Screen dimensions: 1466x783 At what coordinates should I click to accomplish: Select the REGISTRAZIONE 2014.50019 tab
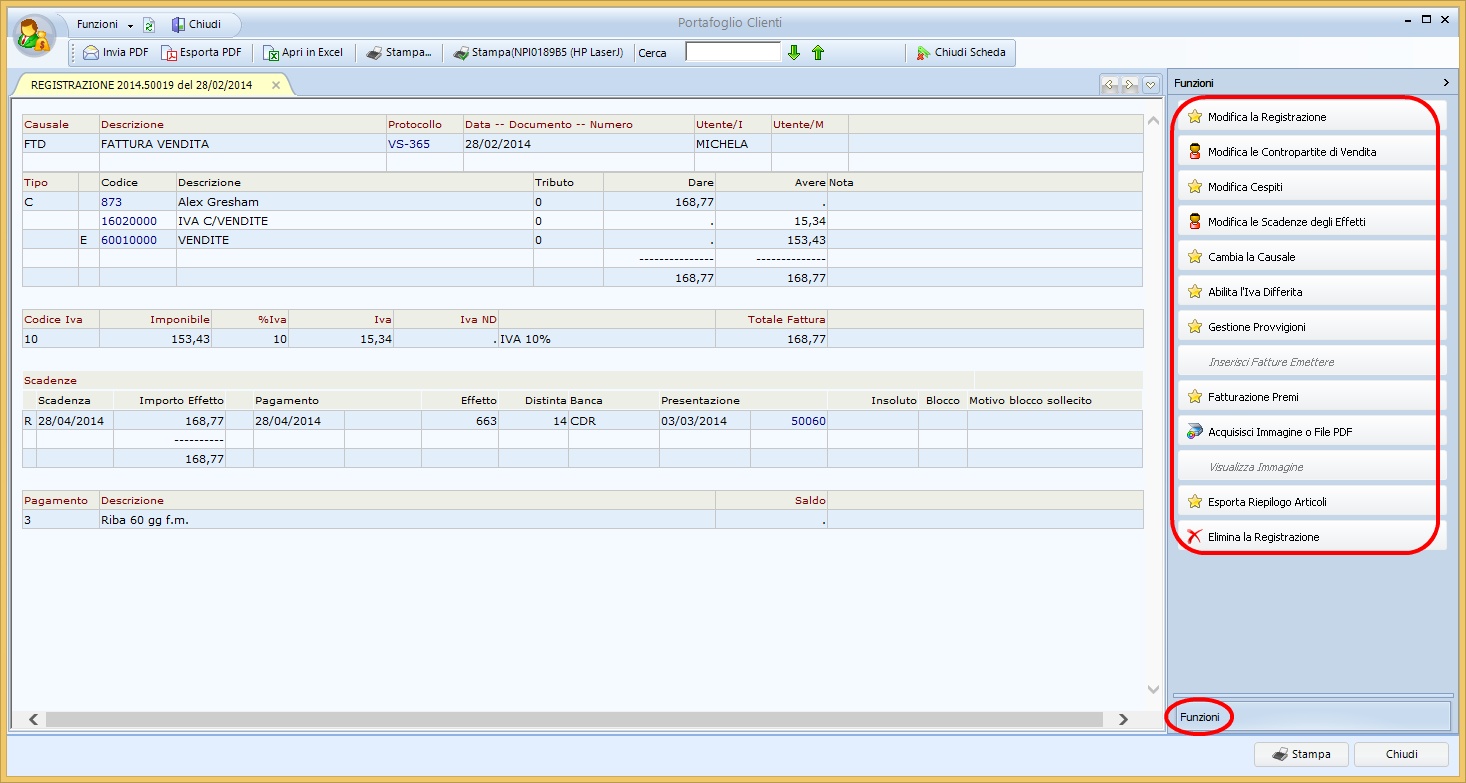[141, 86]
